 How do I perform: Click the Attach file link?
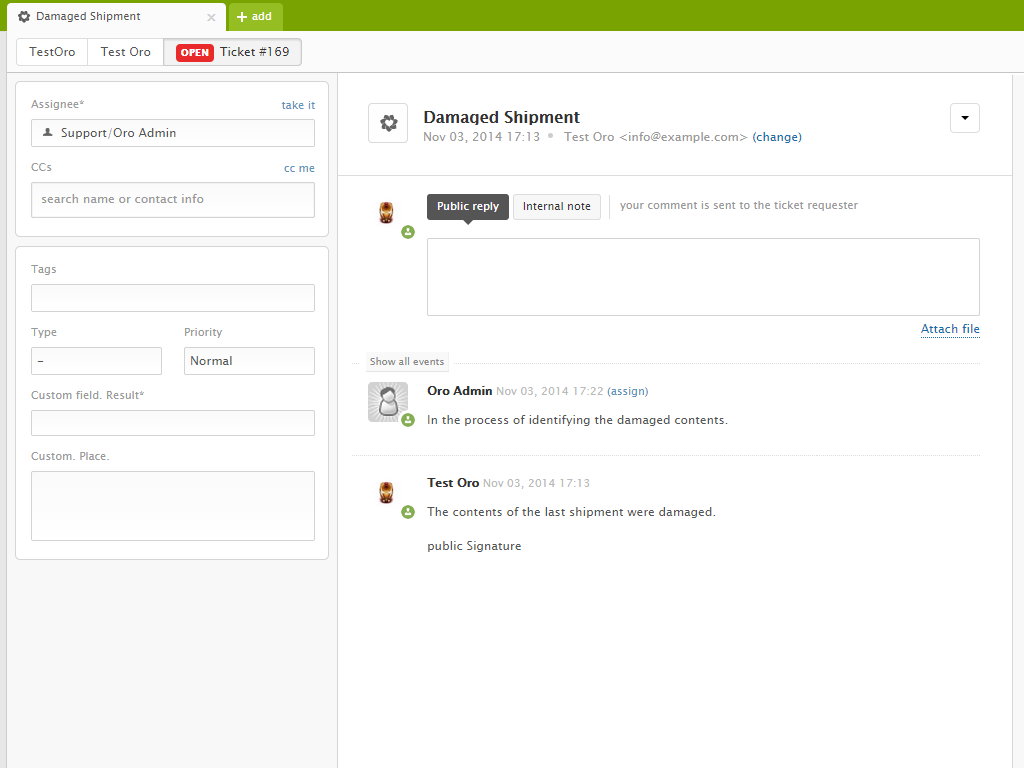pyautogui.click(x=950, y=329)
